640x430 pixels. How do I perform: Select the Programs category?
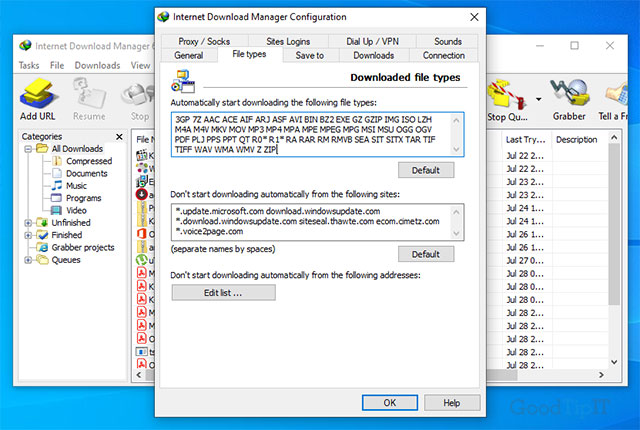click(x=83, y=198)
